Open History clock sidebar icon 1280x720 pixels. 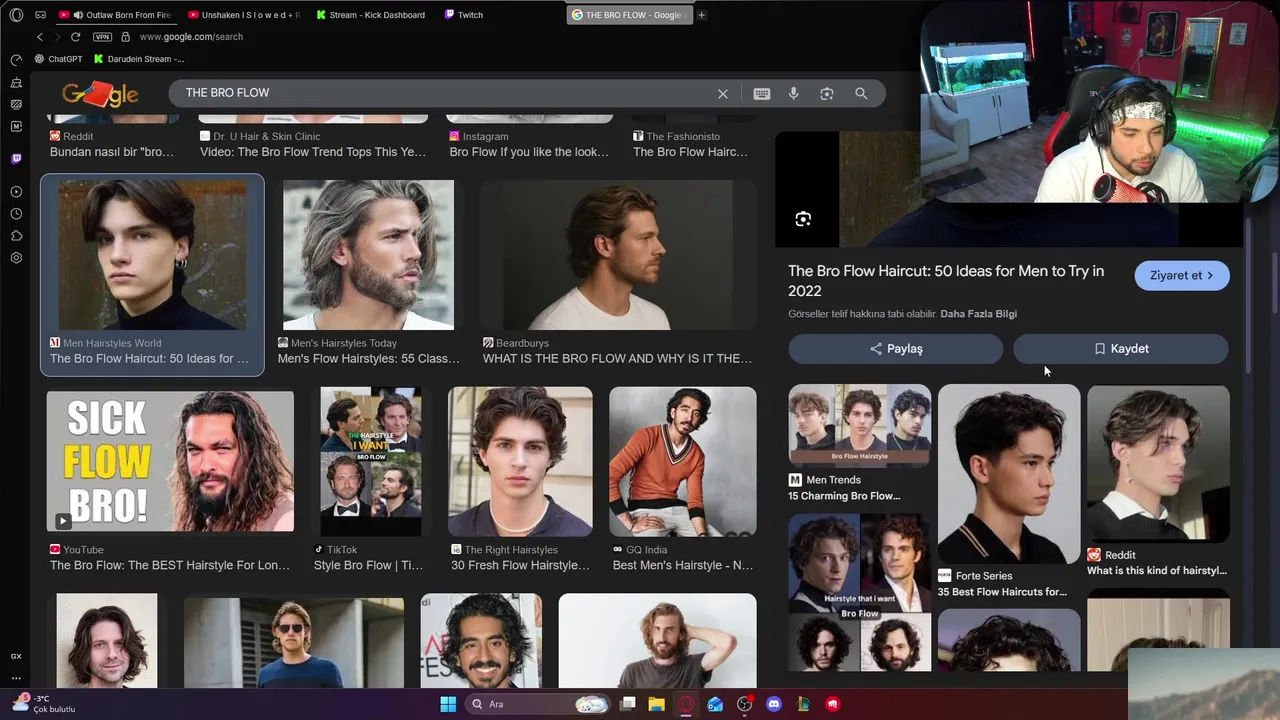(x=16, y=214)
